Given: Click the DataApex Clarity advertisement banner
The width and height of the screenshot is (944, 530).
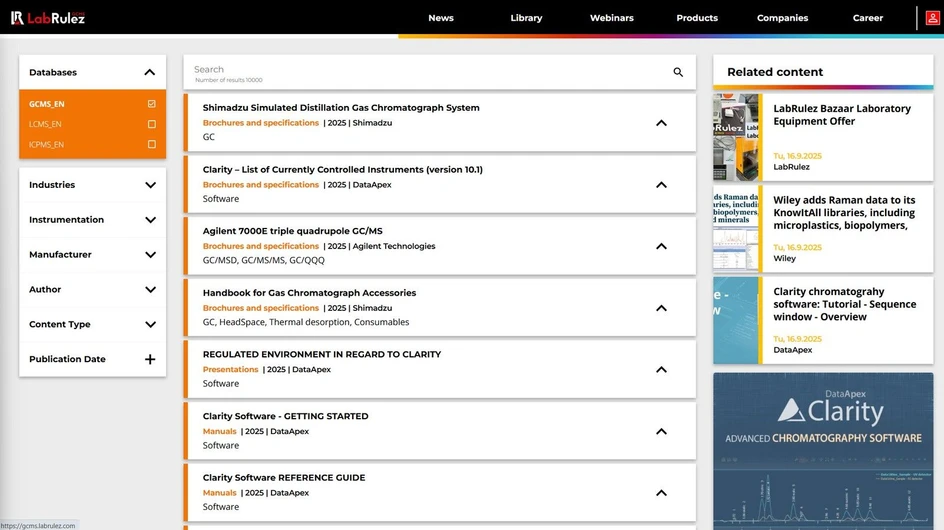Looking at the screenshot, I should point(823,450).
